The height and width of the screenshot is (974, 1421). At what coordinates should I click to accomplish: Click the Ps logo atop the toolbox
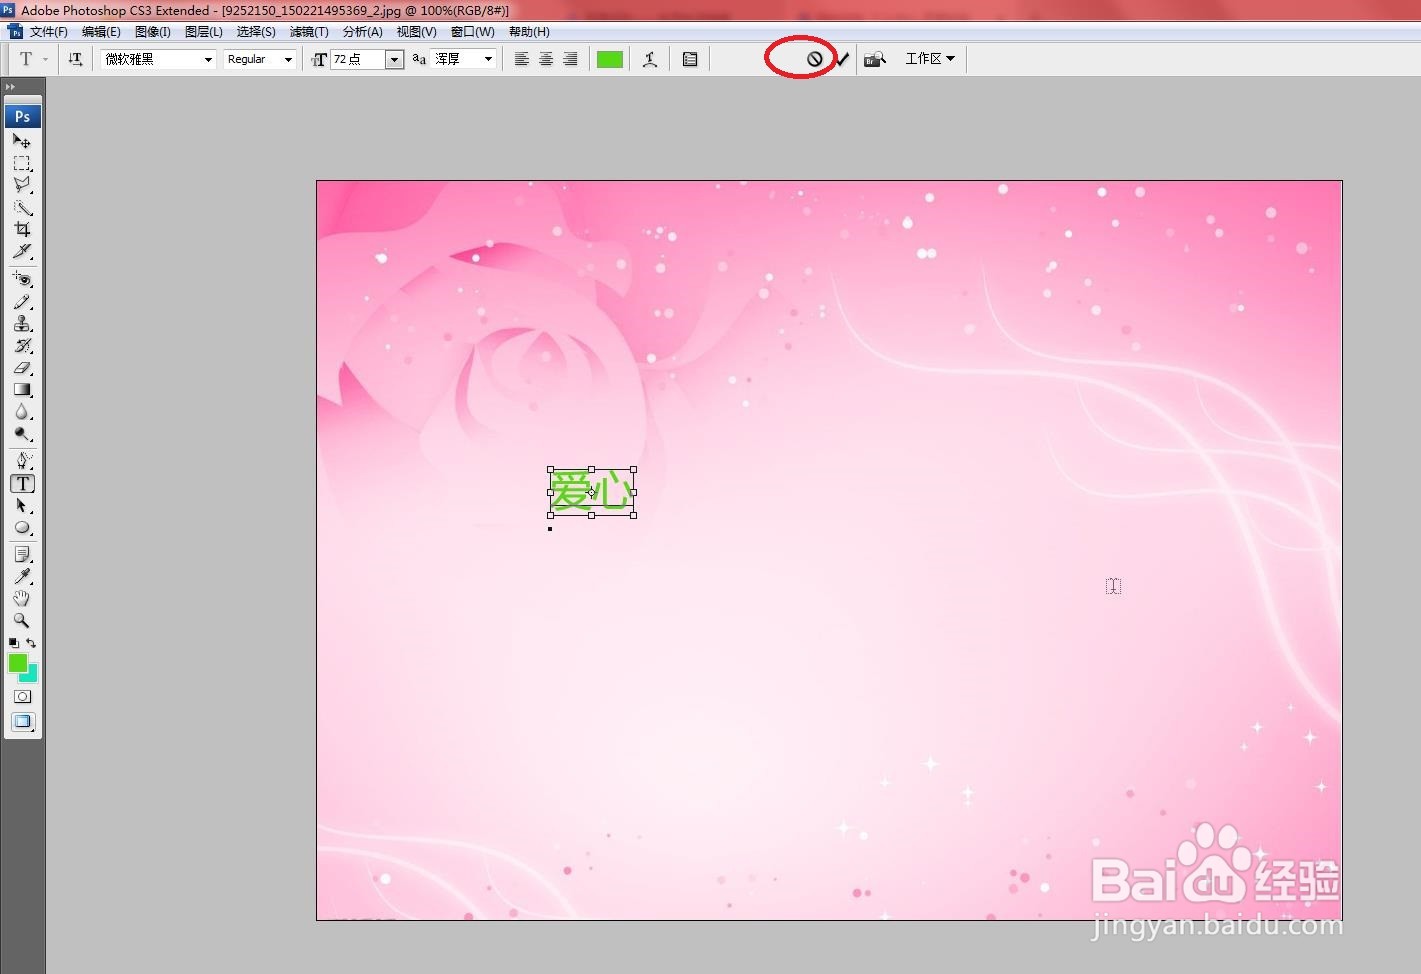(x=22, y=116)
